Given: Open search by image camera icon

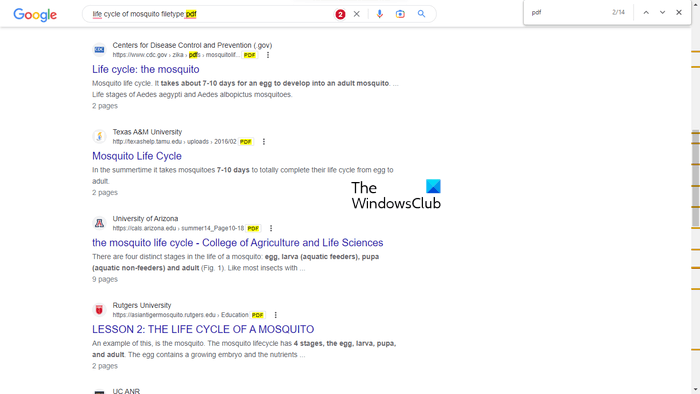Looking at the screenshot, I should (400, 14).
